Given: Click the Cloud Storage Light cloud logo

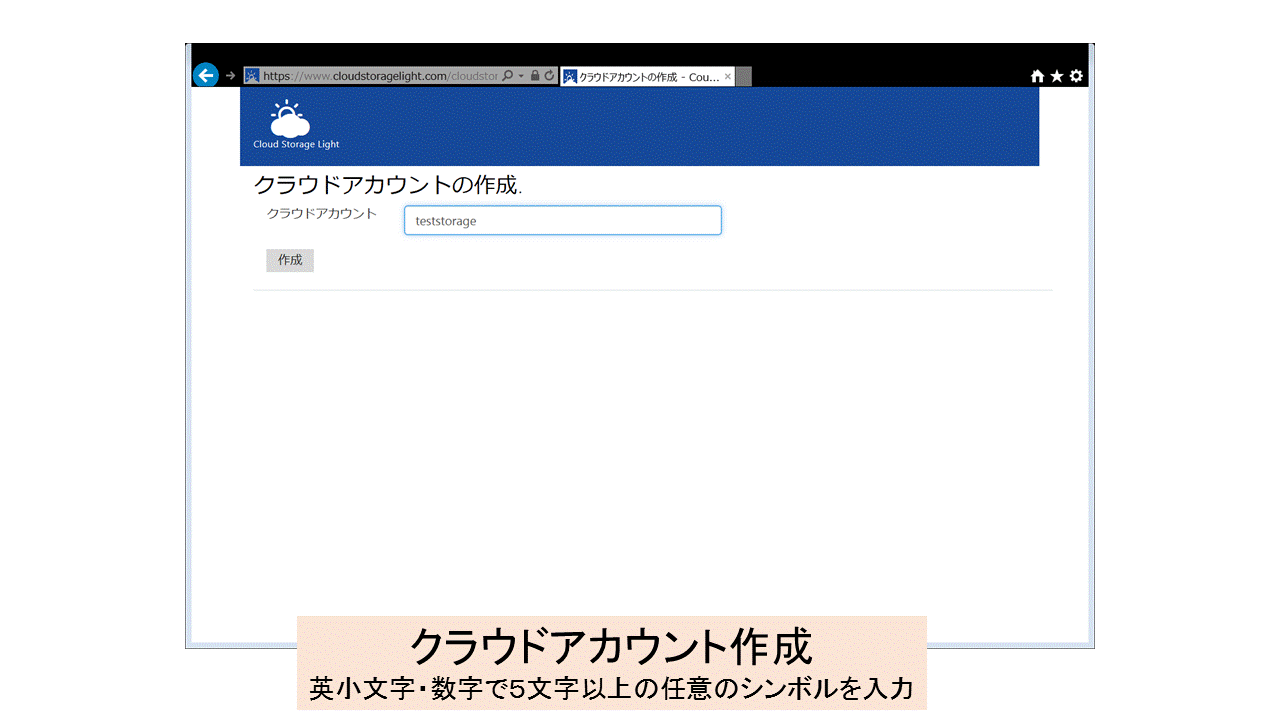Looking at the screenshot, I should pos(290,119).
